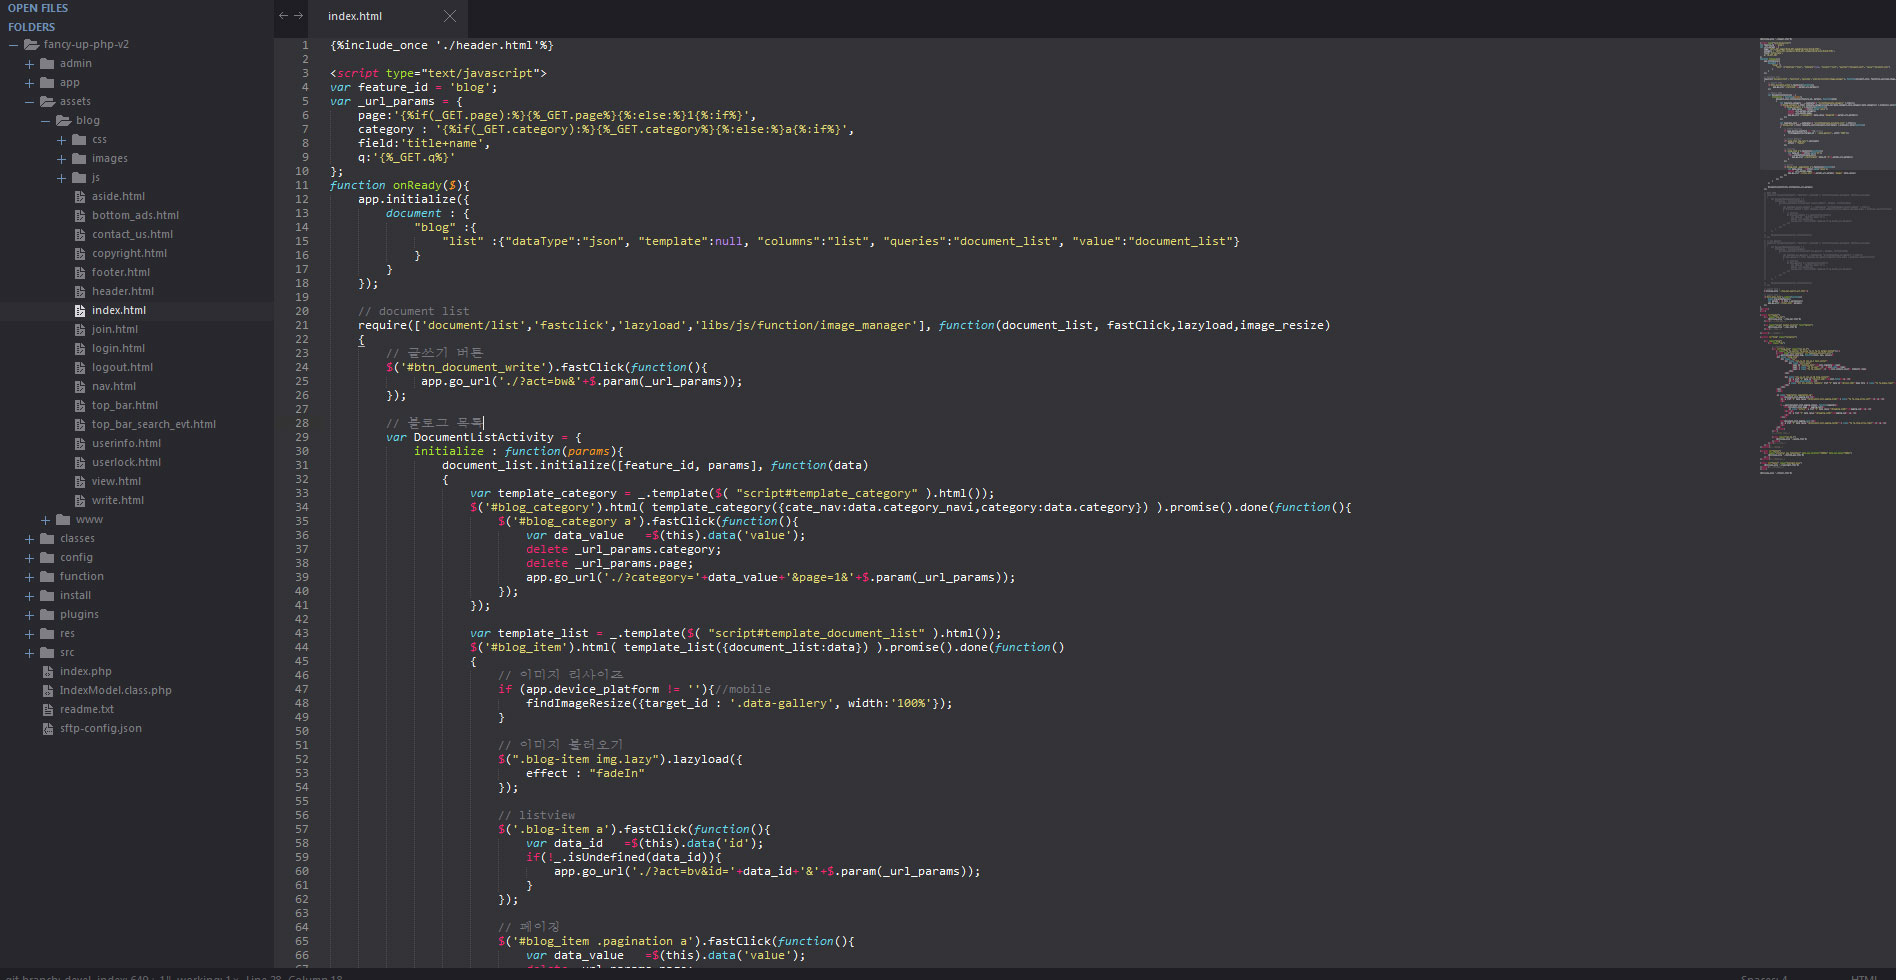Viewport: 1896px width, 980px height.
Task: Close the index.html tab
Action: pyautogui.click(x=450, y=16)
